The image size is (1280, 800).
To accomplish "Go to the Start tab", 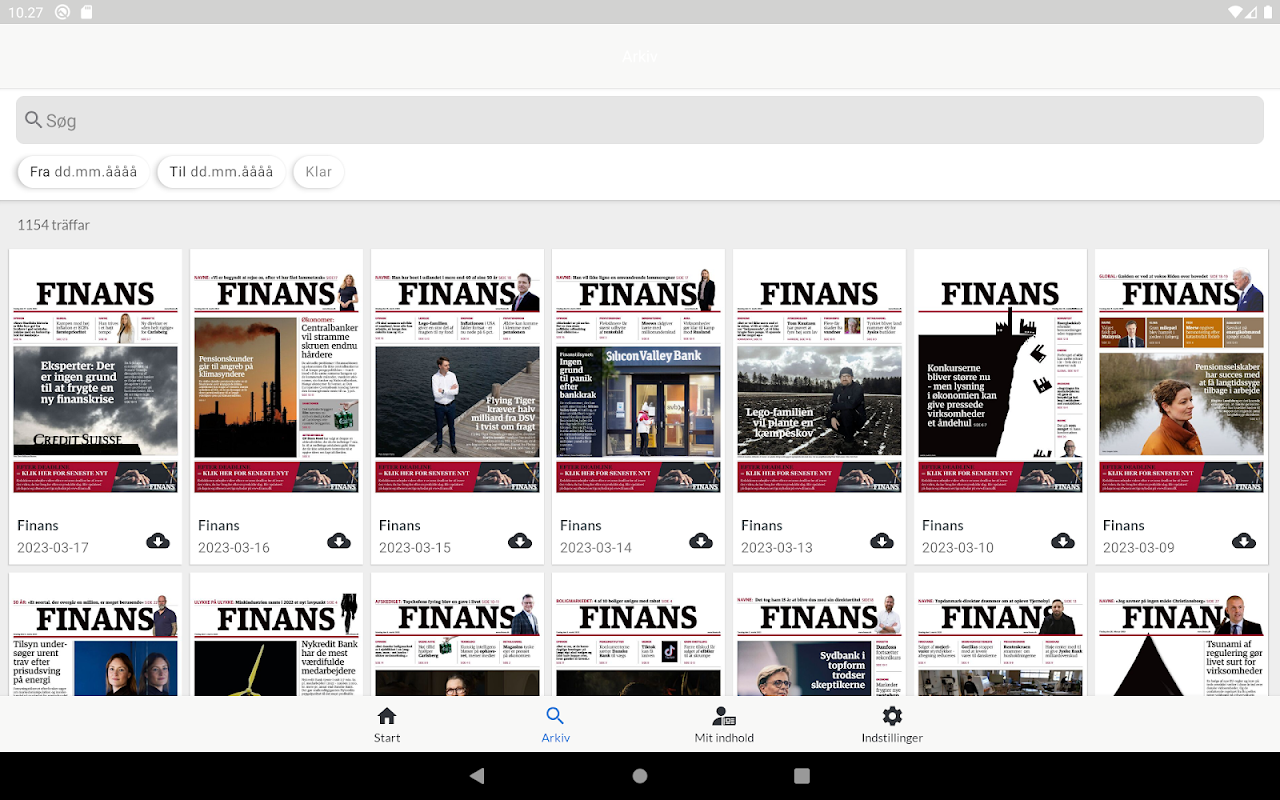I will pos(387,725).
